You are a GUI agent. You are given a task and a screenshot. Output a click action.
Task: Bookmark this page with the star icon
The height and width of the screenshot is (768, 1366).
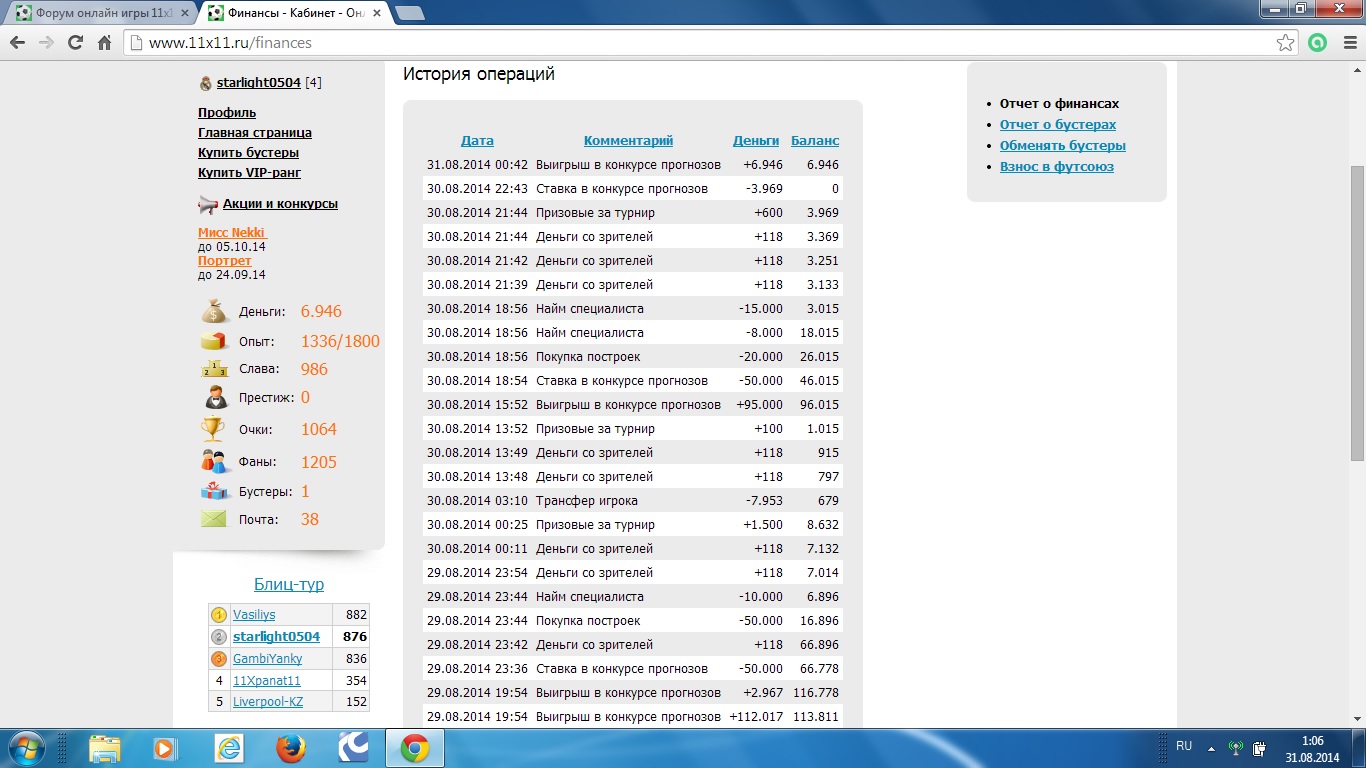coord(1286,43)
